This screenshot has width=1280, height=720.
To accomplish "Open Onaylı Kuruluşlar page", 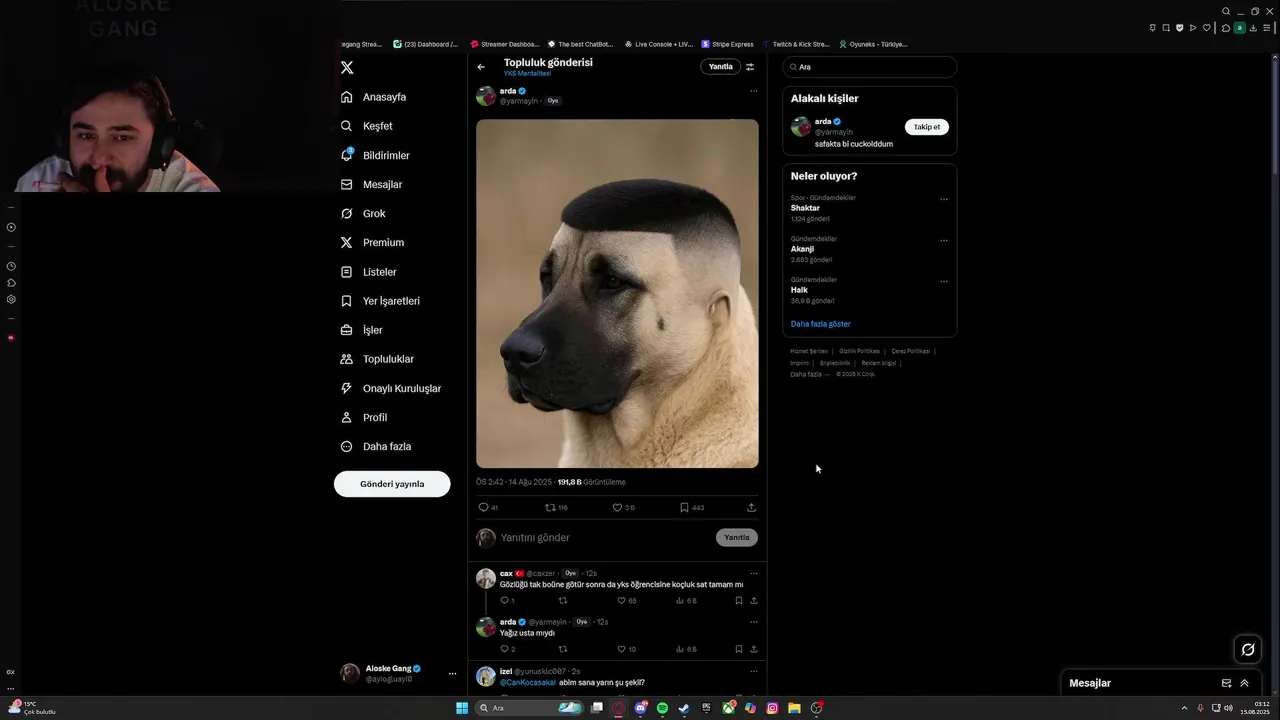I will [391, 388].
